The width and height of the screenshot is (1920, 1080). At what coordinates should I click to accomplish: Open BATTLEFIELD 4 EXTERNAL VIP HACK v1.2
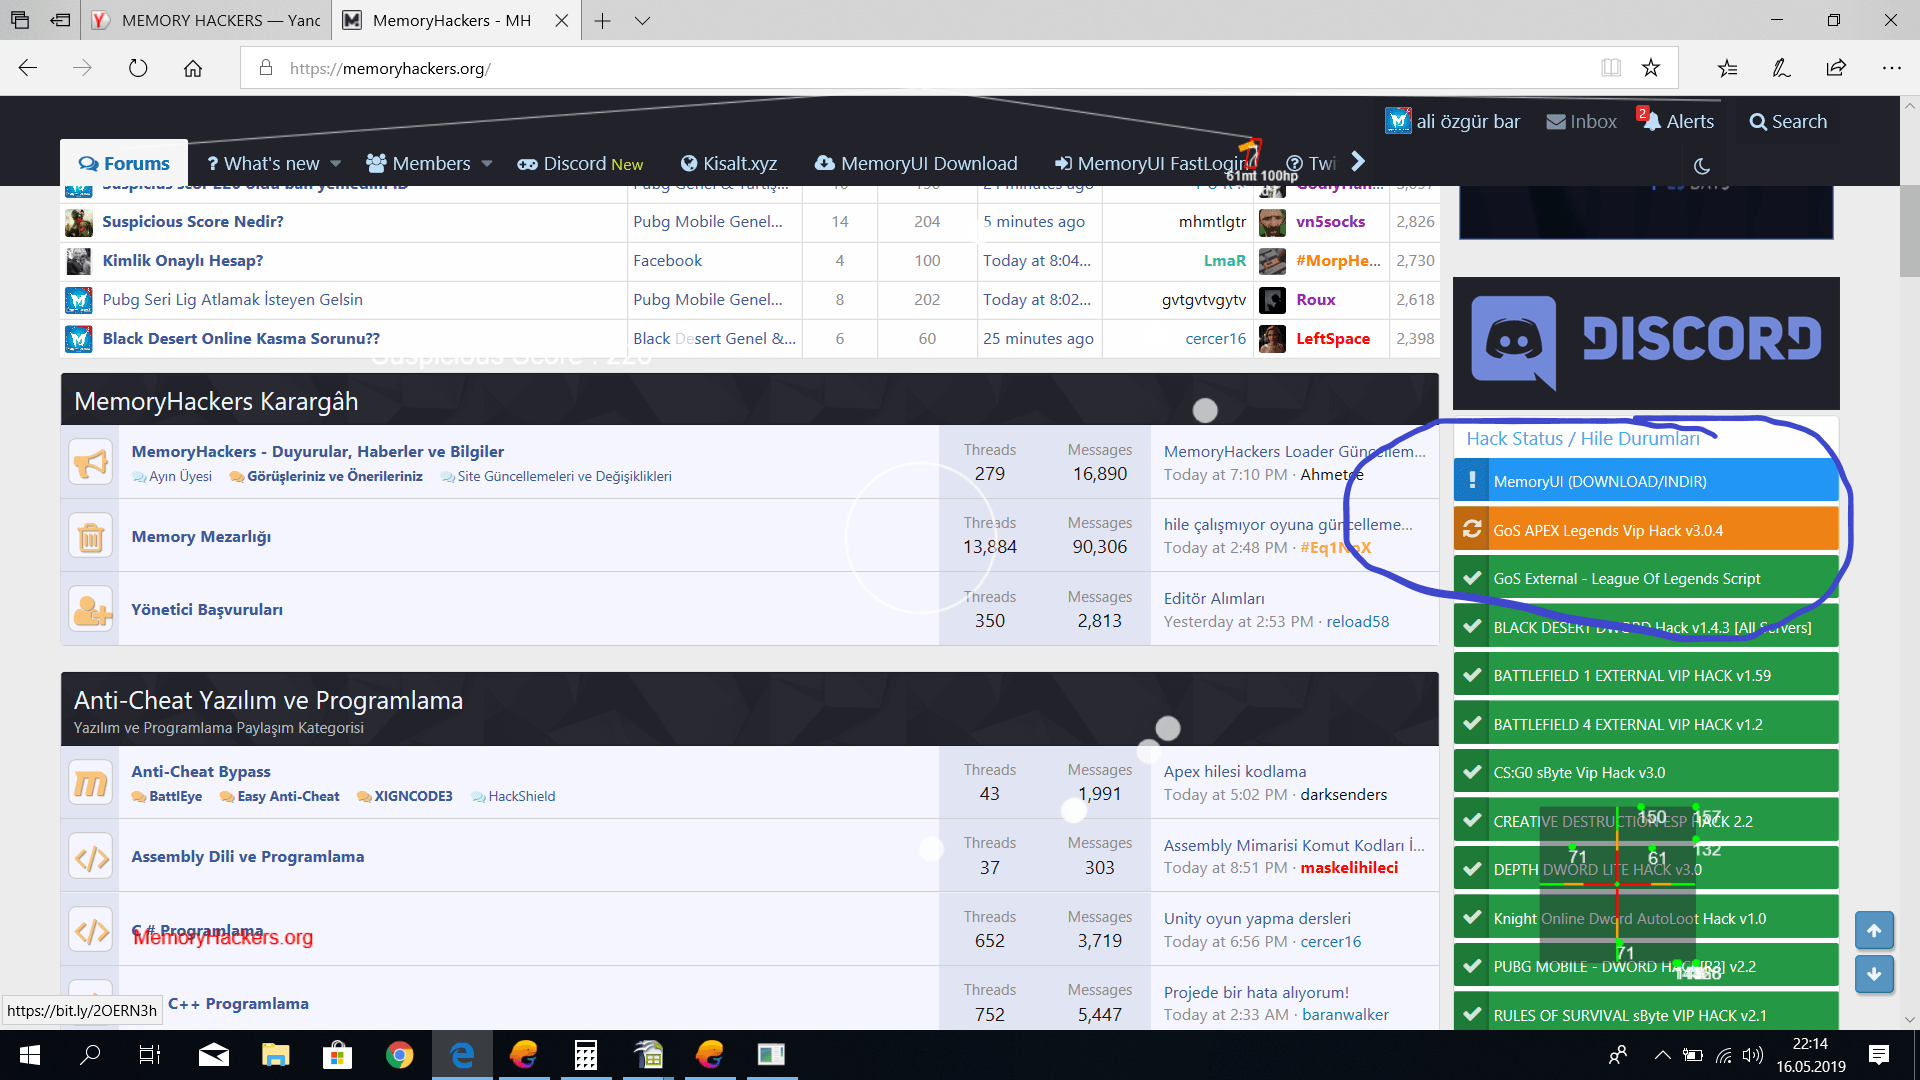coord(1646,725)
